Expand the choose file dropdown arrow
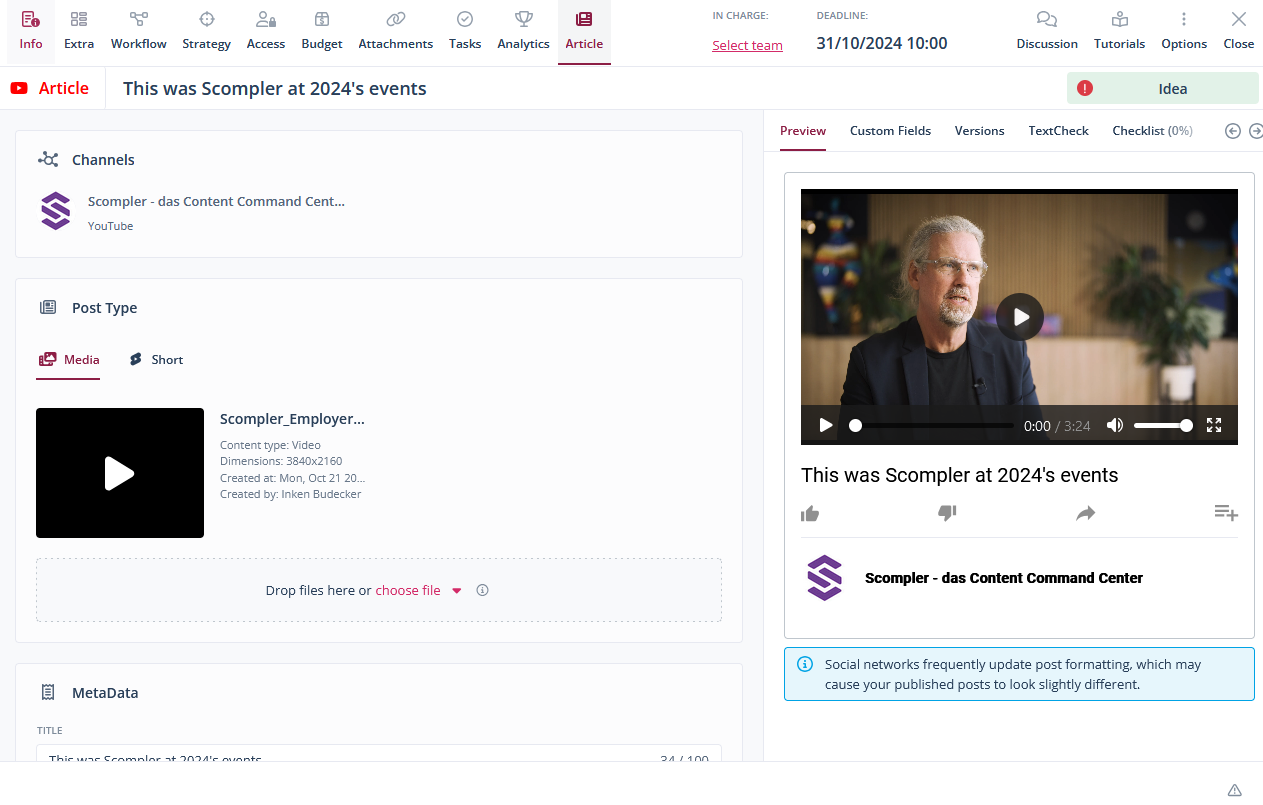 click(457, 591)
